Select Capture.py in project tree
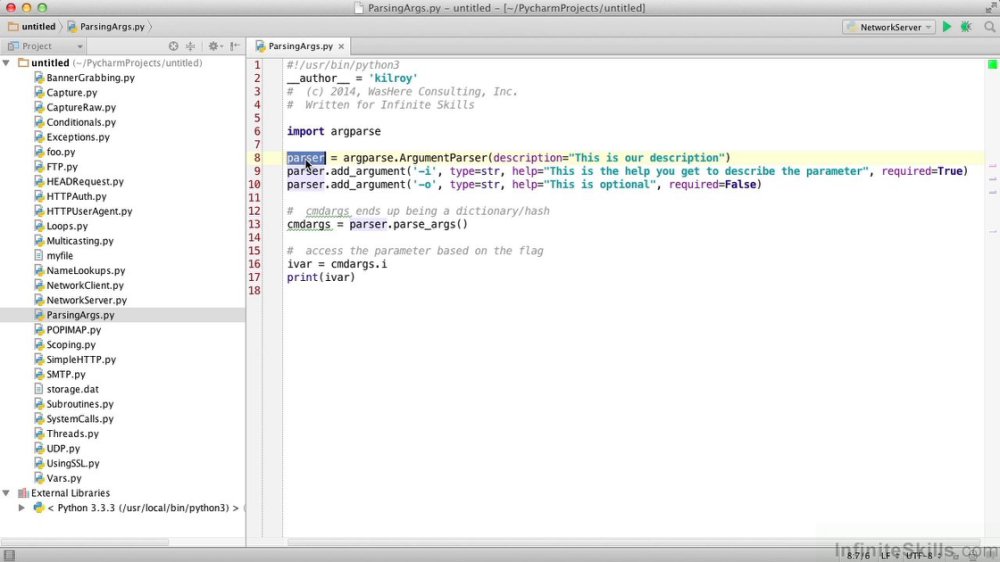This screenshot has width=1000, height=562. (x=71, y=92)
